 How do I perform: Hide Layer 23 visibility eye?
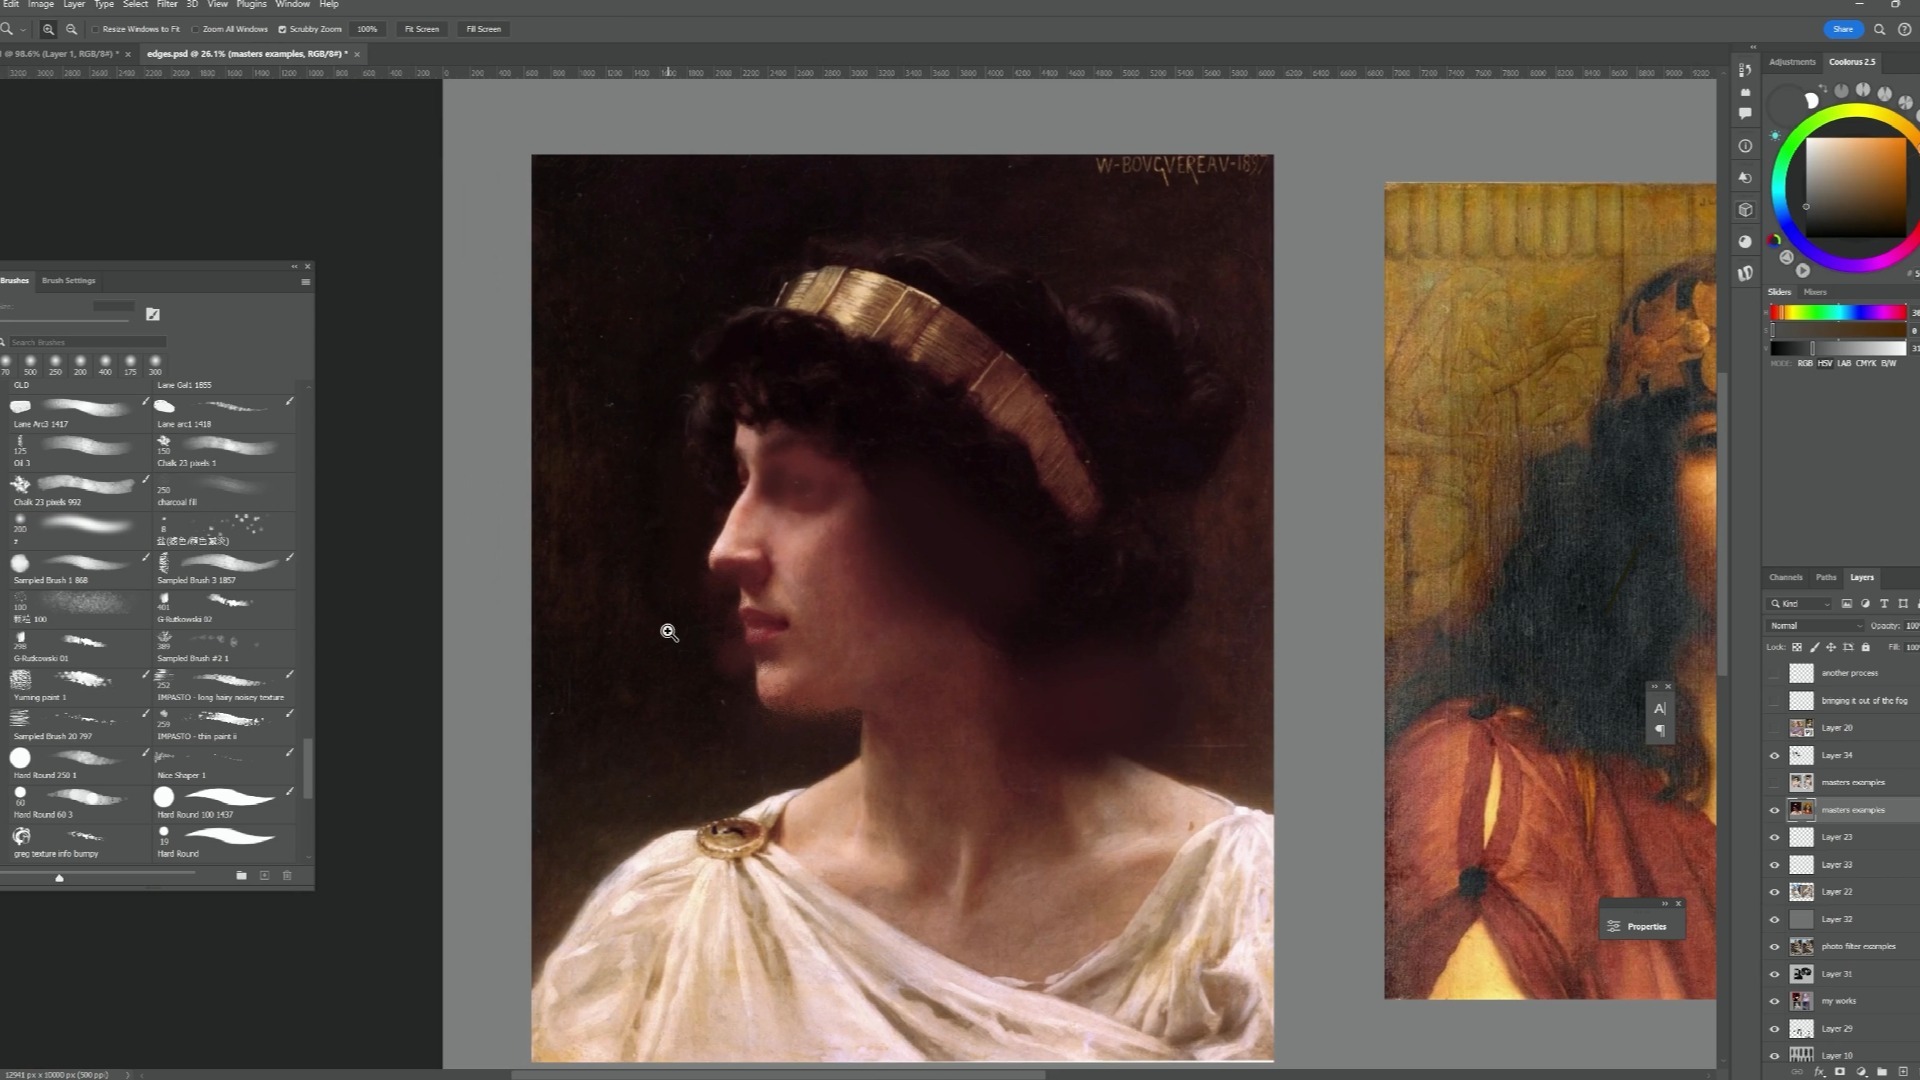point(1775,838)
